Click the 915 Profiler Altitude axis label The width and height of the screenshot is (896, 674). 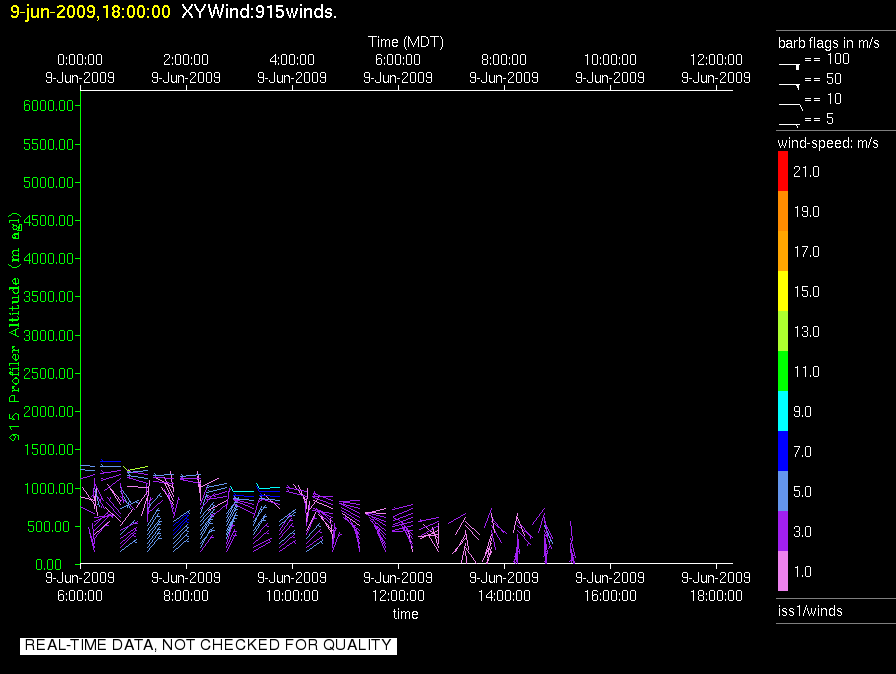click(16, 326)
